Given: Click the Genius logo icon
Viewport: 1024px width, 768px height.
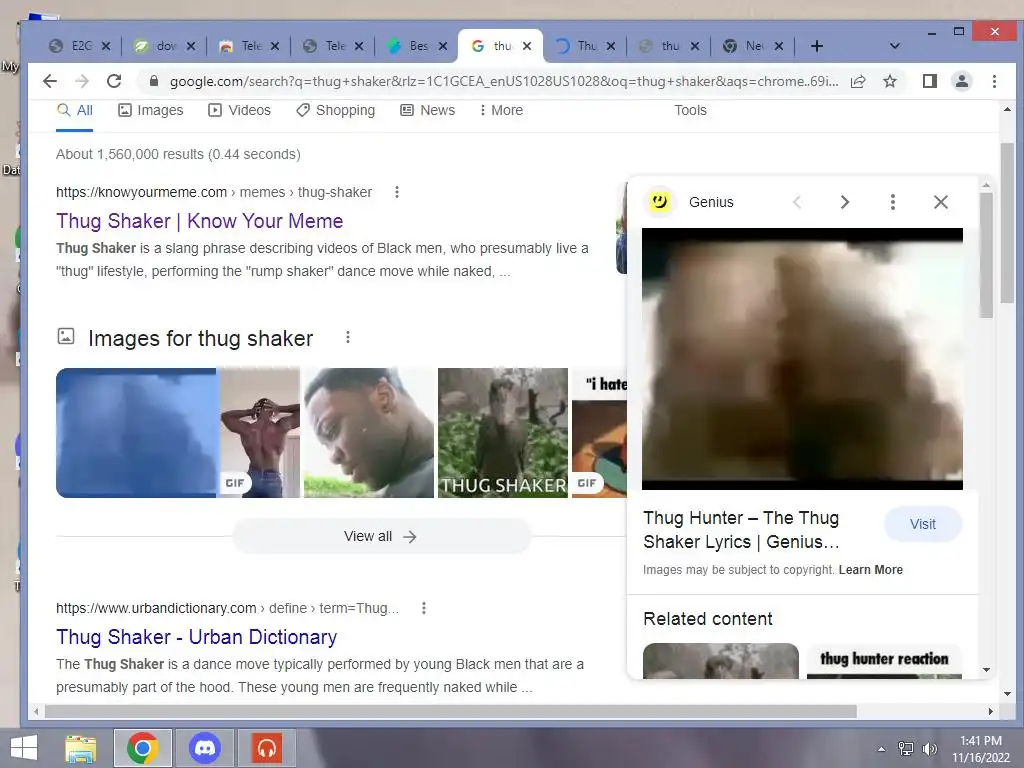Looking at the screenshot, I should pyautogui.click(x=660, y=201).
